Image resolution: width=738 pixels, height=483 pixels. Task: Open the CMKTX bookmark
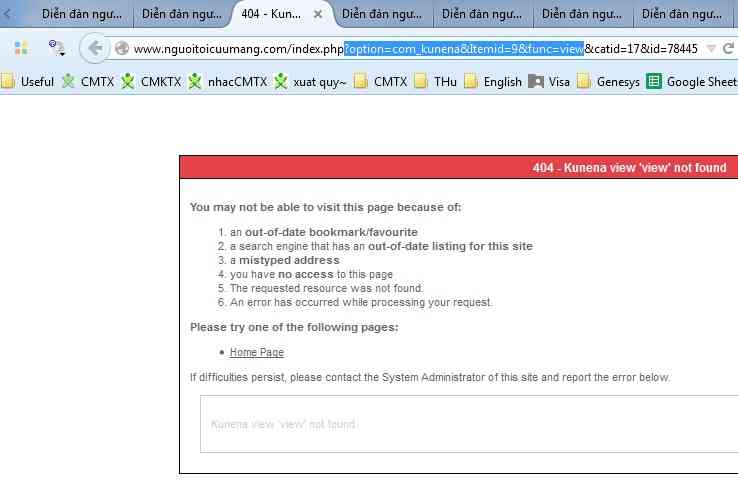[151, 82]
